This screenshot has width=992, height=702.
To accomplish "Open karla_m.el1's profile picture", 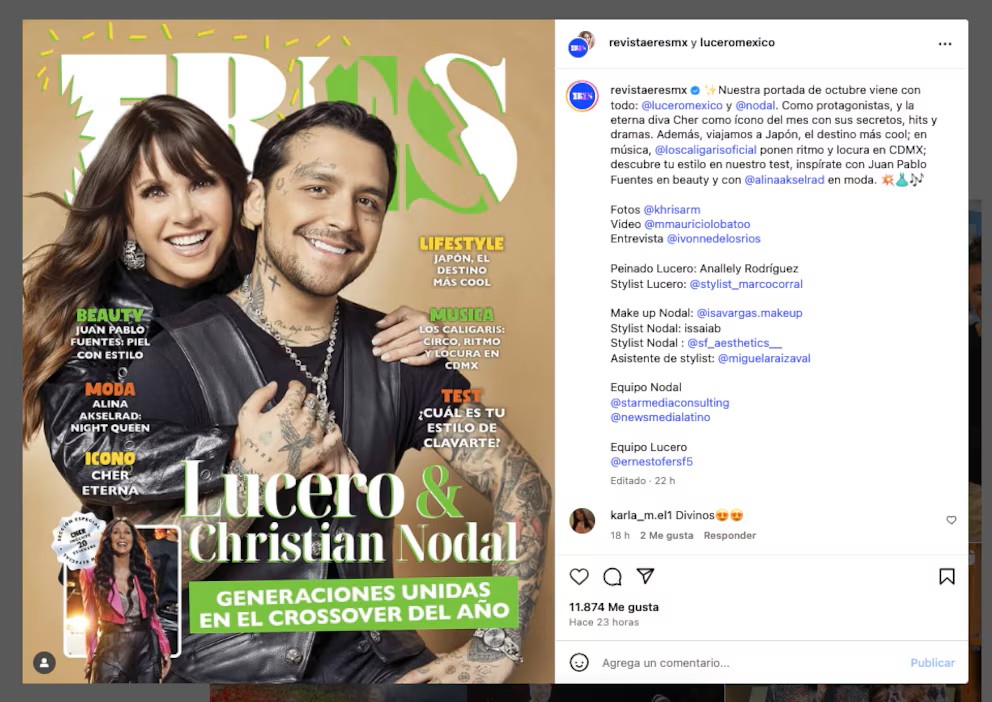I will coord(582,521).
